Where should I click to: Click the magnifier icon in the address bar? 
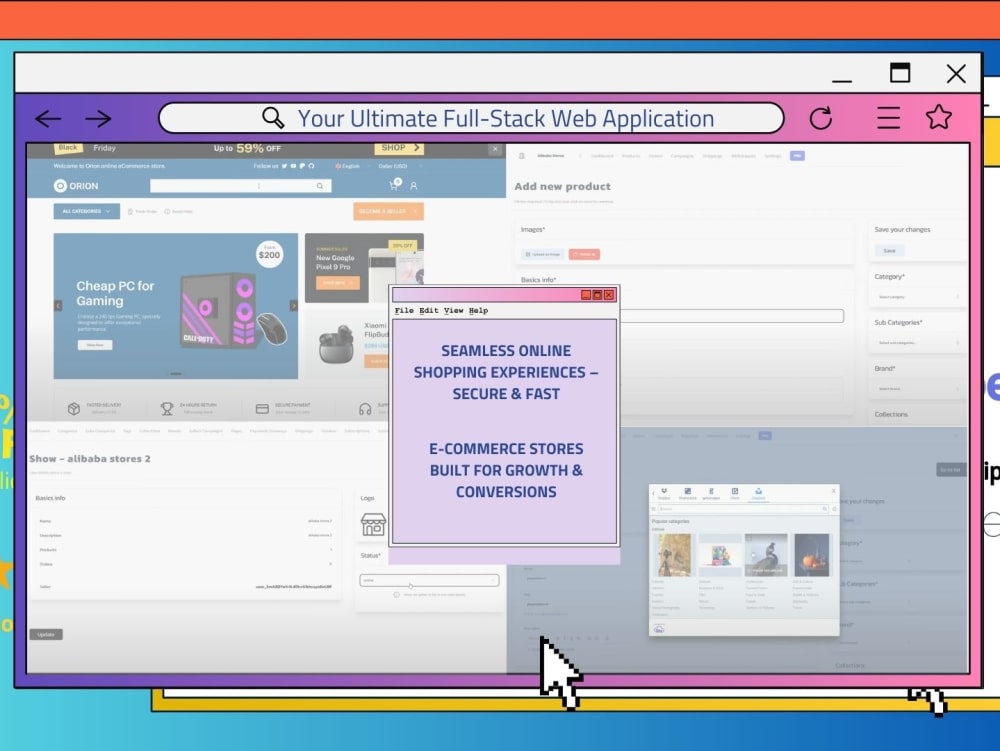click(273, 117)
